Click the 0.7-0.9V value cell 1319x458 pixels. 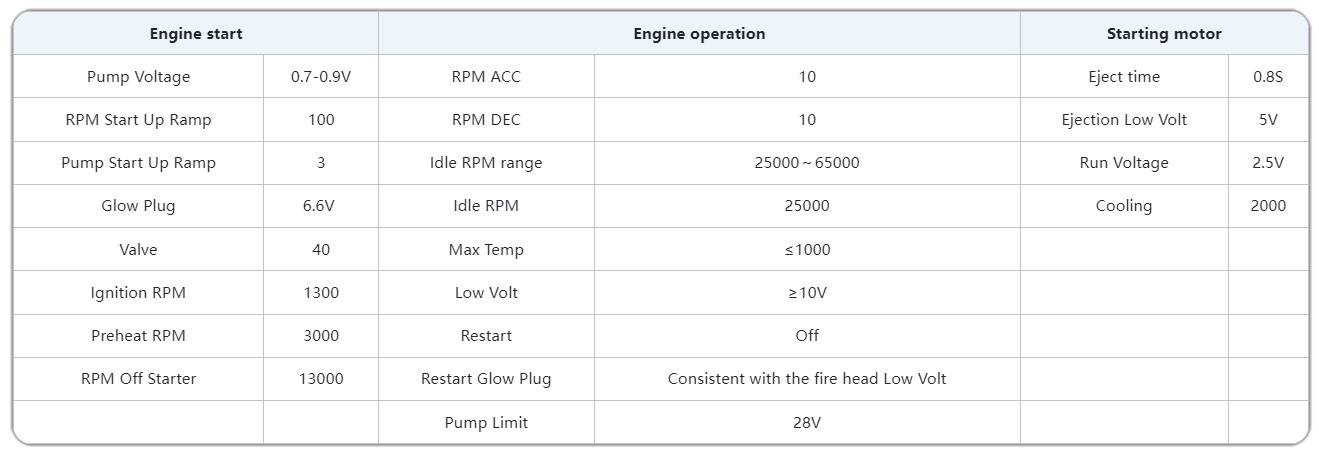click(321, 77)
